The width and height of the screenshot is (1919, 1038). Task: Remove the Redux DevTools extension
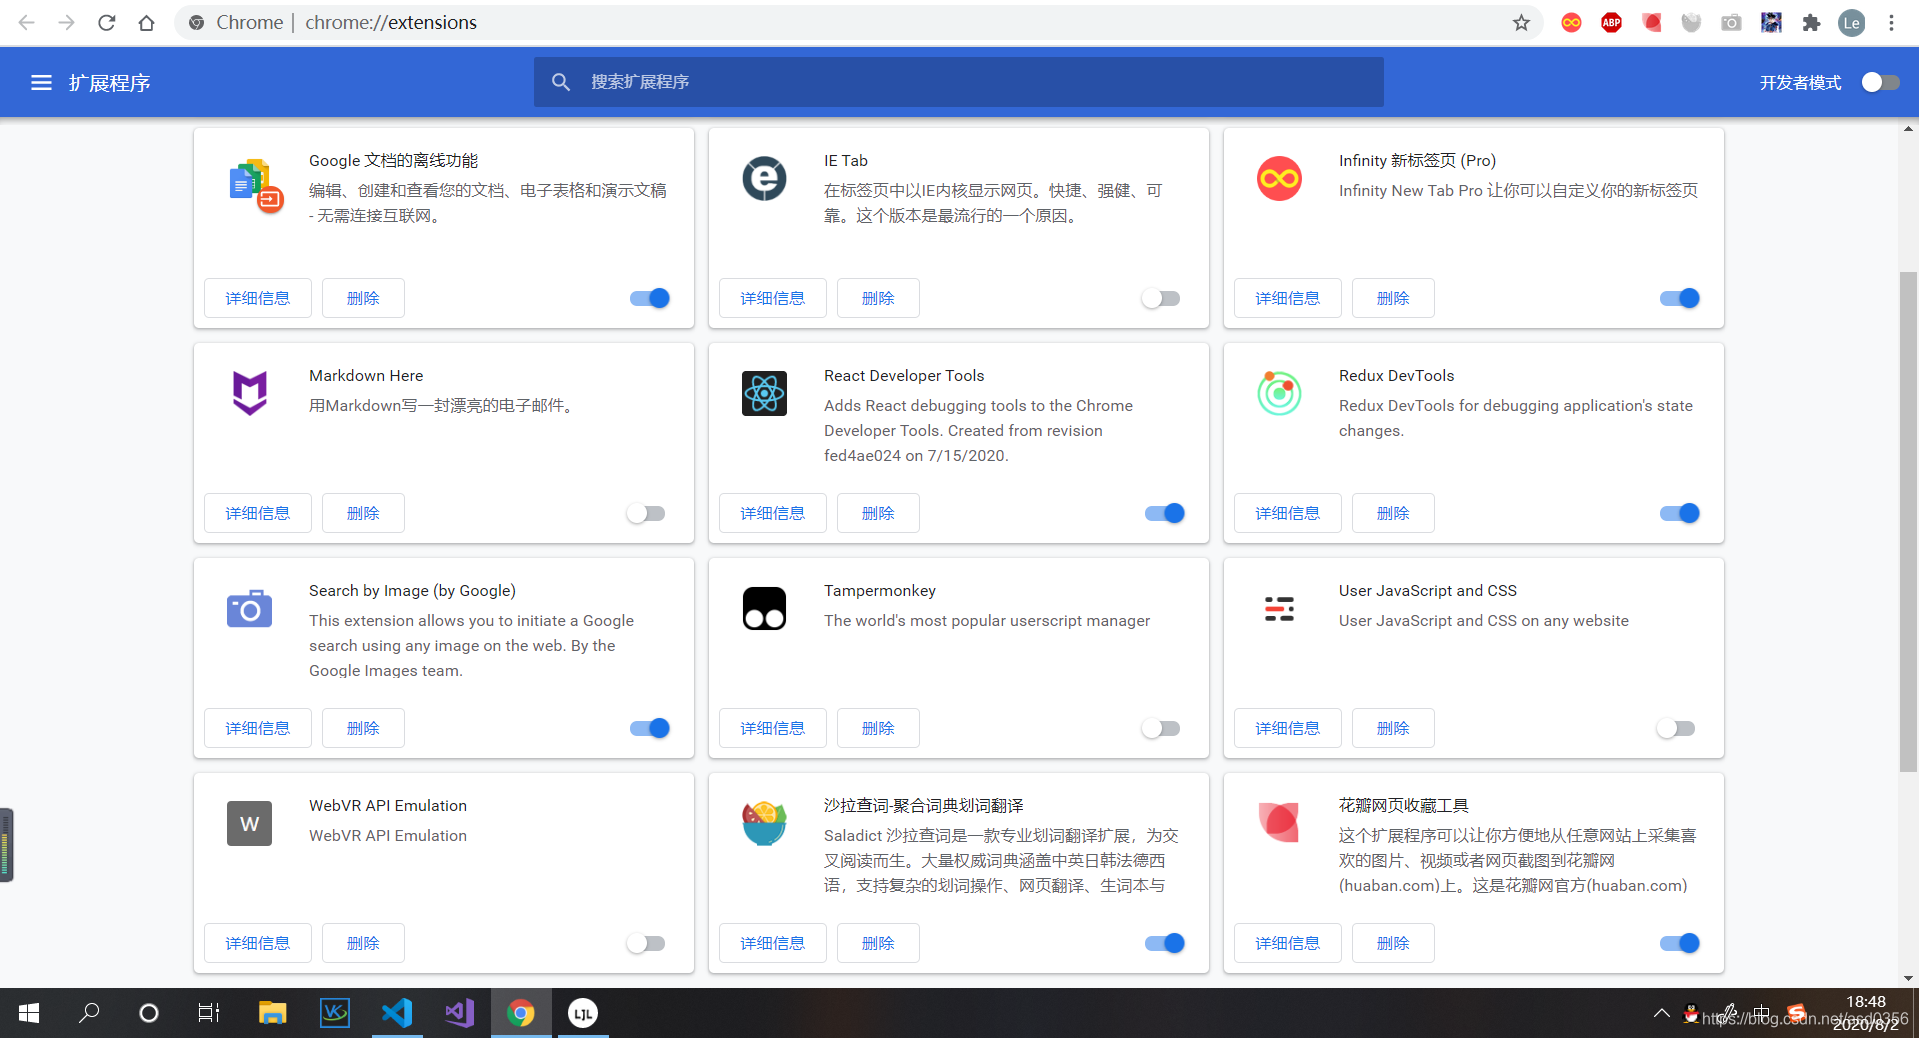point(1393,513)
